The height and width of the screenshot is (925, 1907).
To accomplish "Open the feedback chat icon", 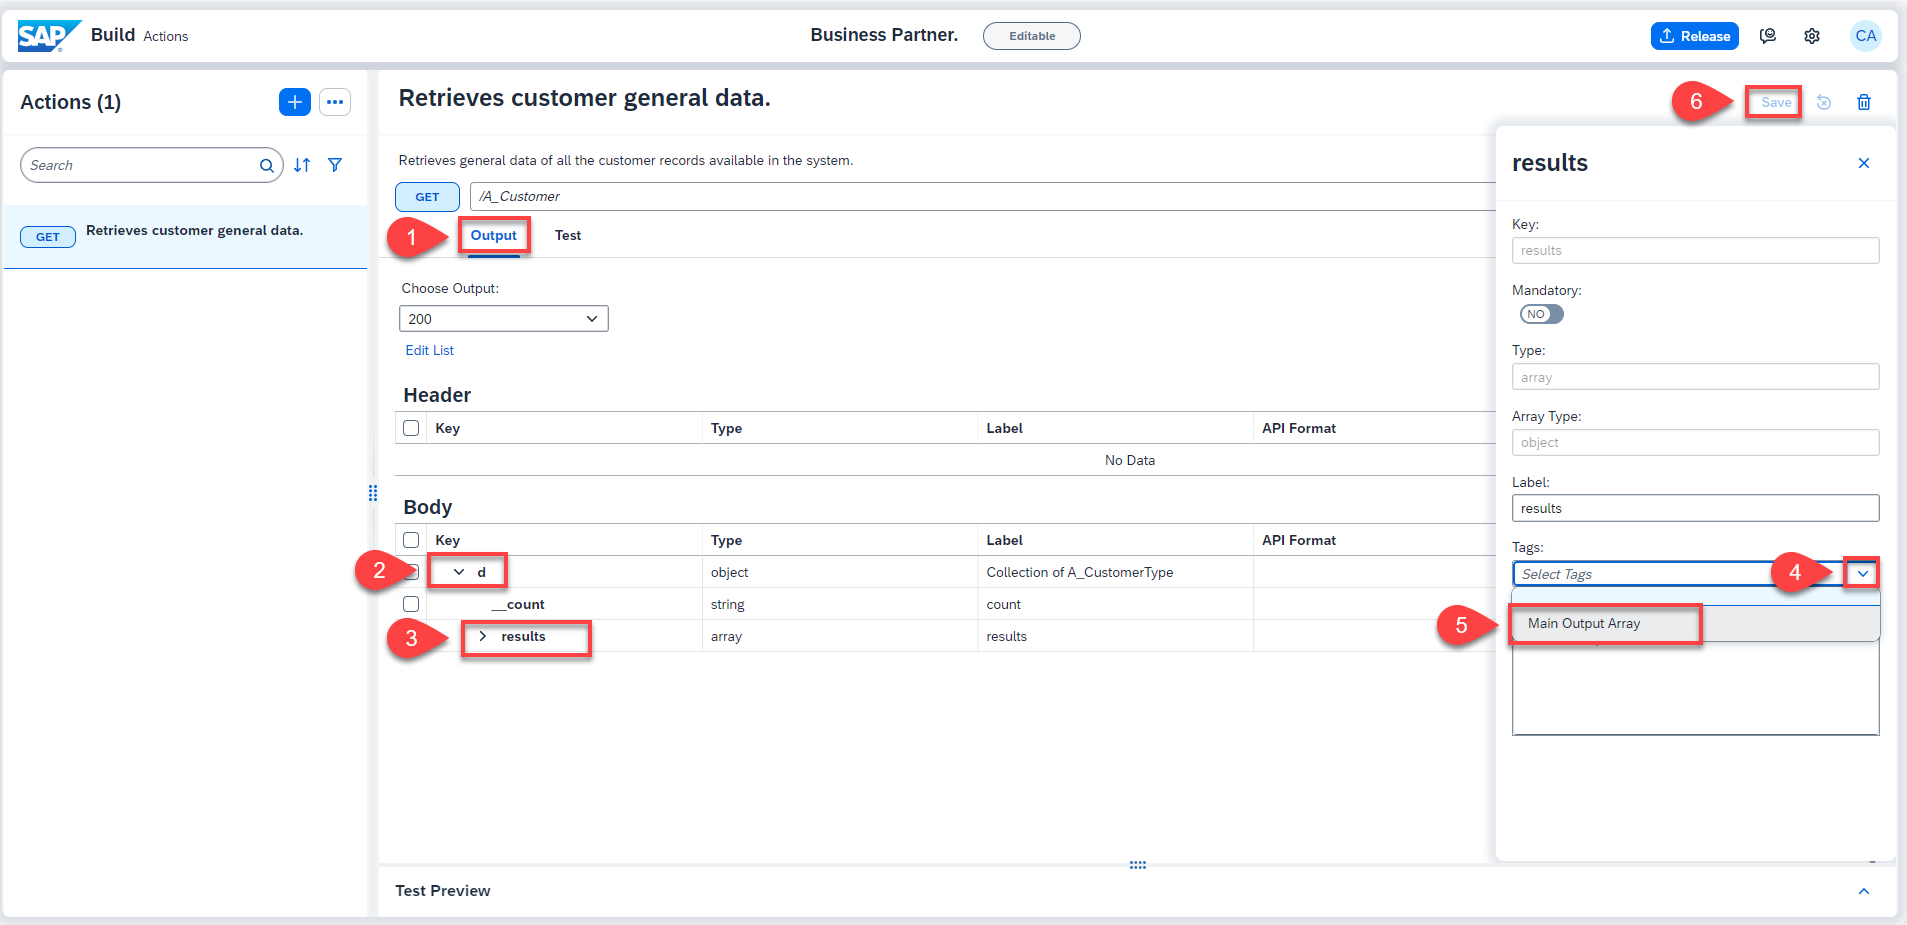I will [1768, 36].
